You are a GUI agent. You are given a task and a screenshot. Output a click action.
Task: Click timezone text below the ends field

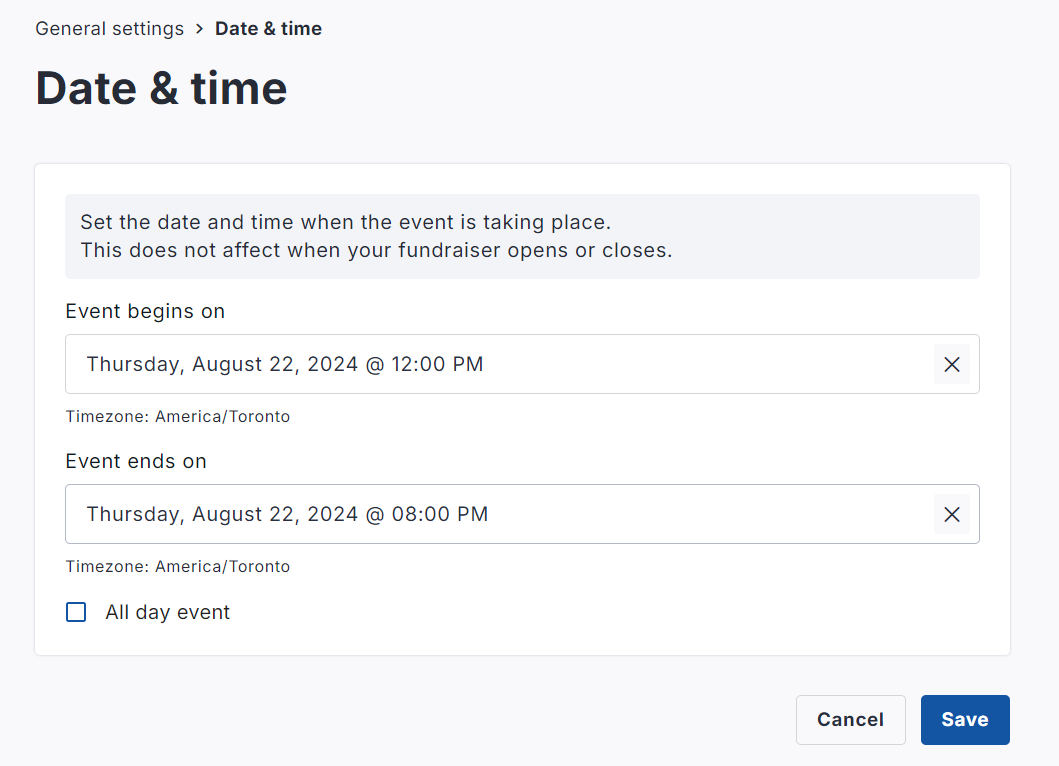(x=178, y=566)
